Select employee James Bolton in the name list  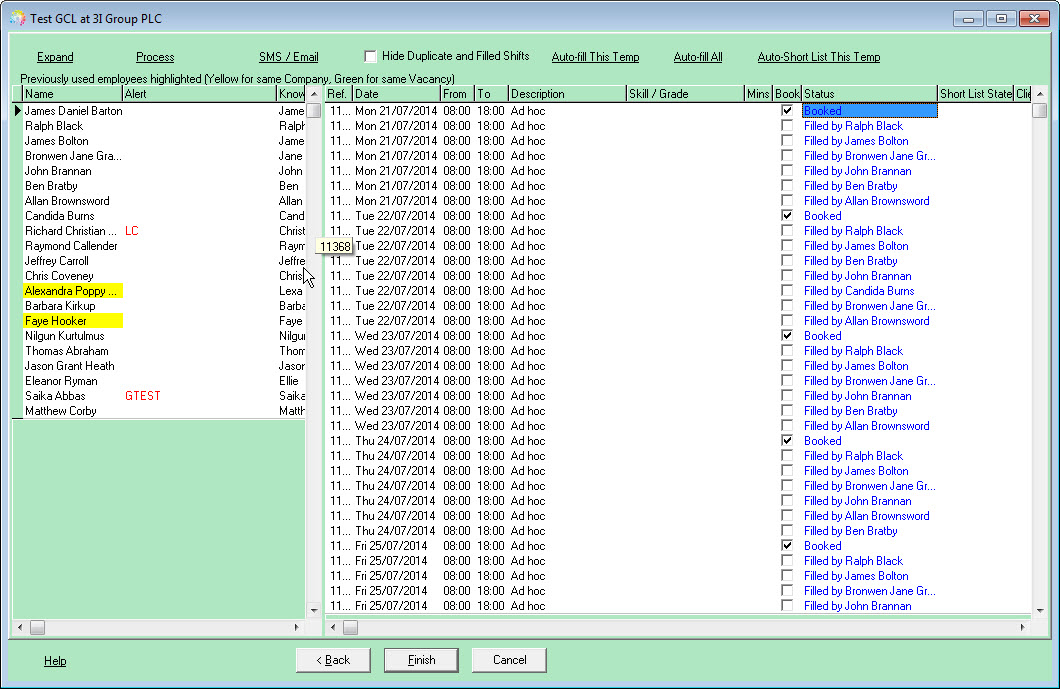pyautogui.click(x=57, y=141)
